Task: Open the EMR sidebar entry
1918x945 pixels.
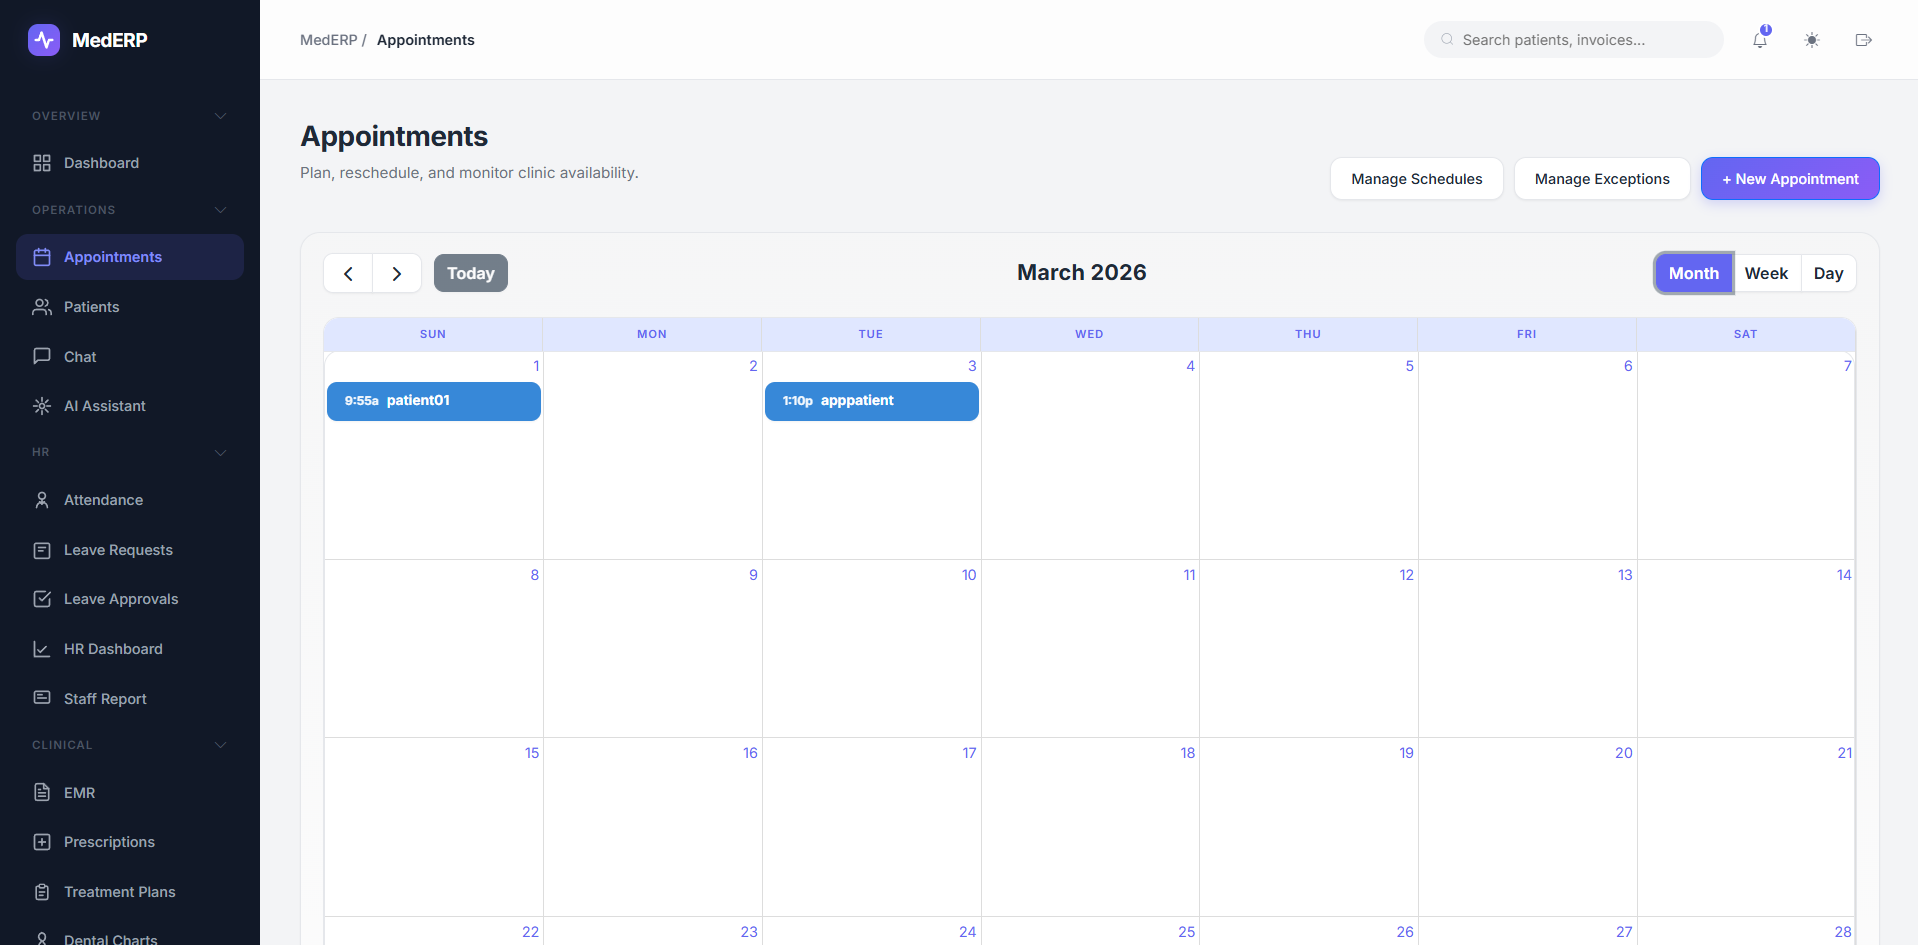Action: point(79,793)
